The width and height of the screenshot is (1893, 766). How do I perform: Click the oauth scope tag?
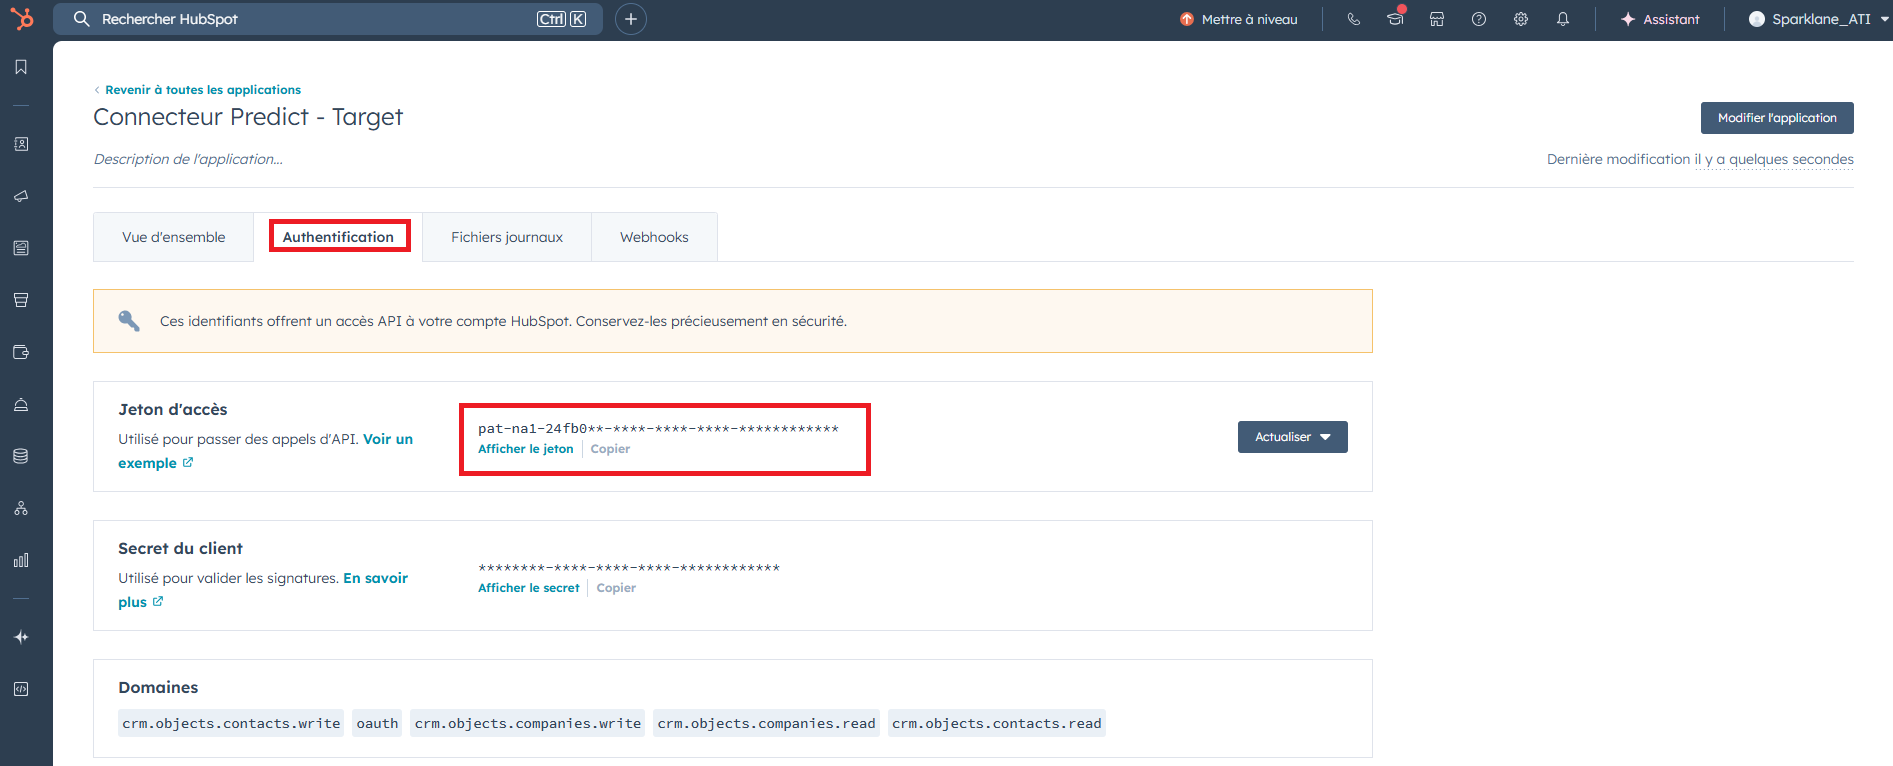tap(377, 723)
